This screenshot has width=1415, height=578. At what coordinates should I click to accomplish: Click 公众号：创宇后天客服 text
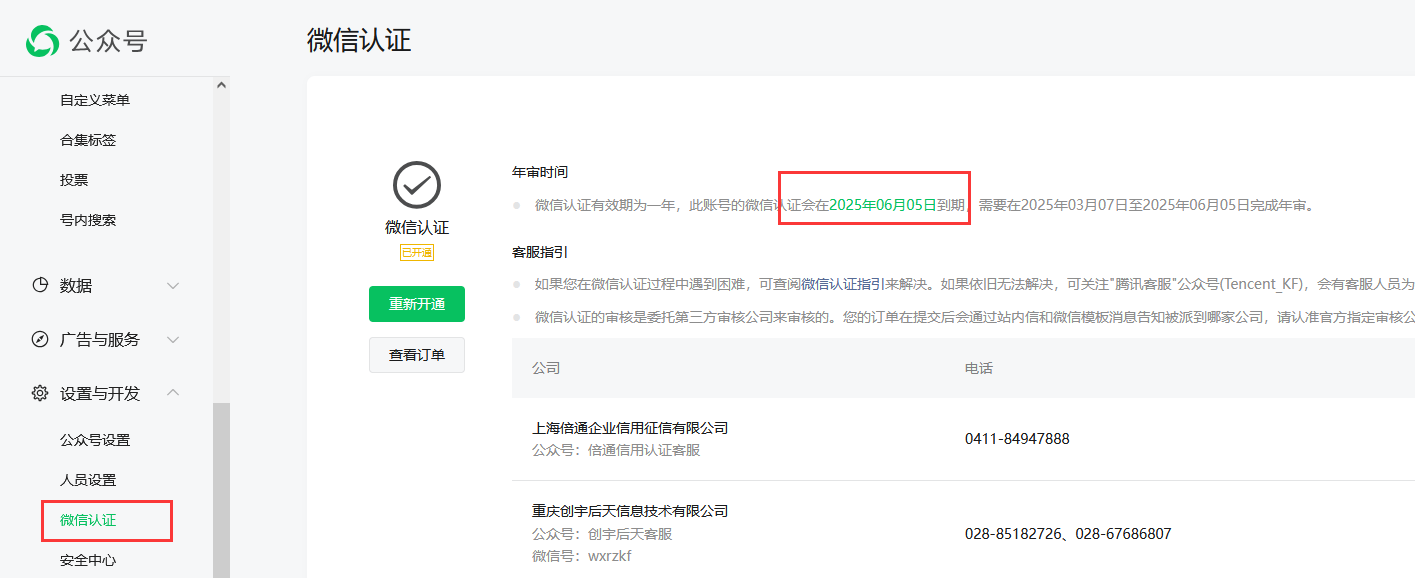[602, 534]
